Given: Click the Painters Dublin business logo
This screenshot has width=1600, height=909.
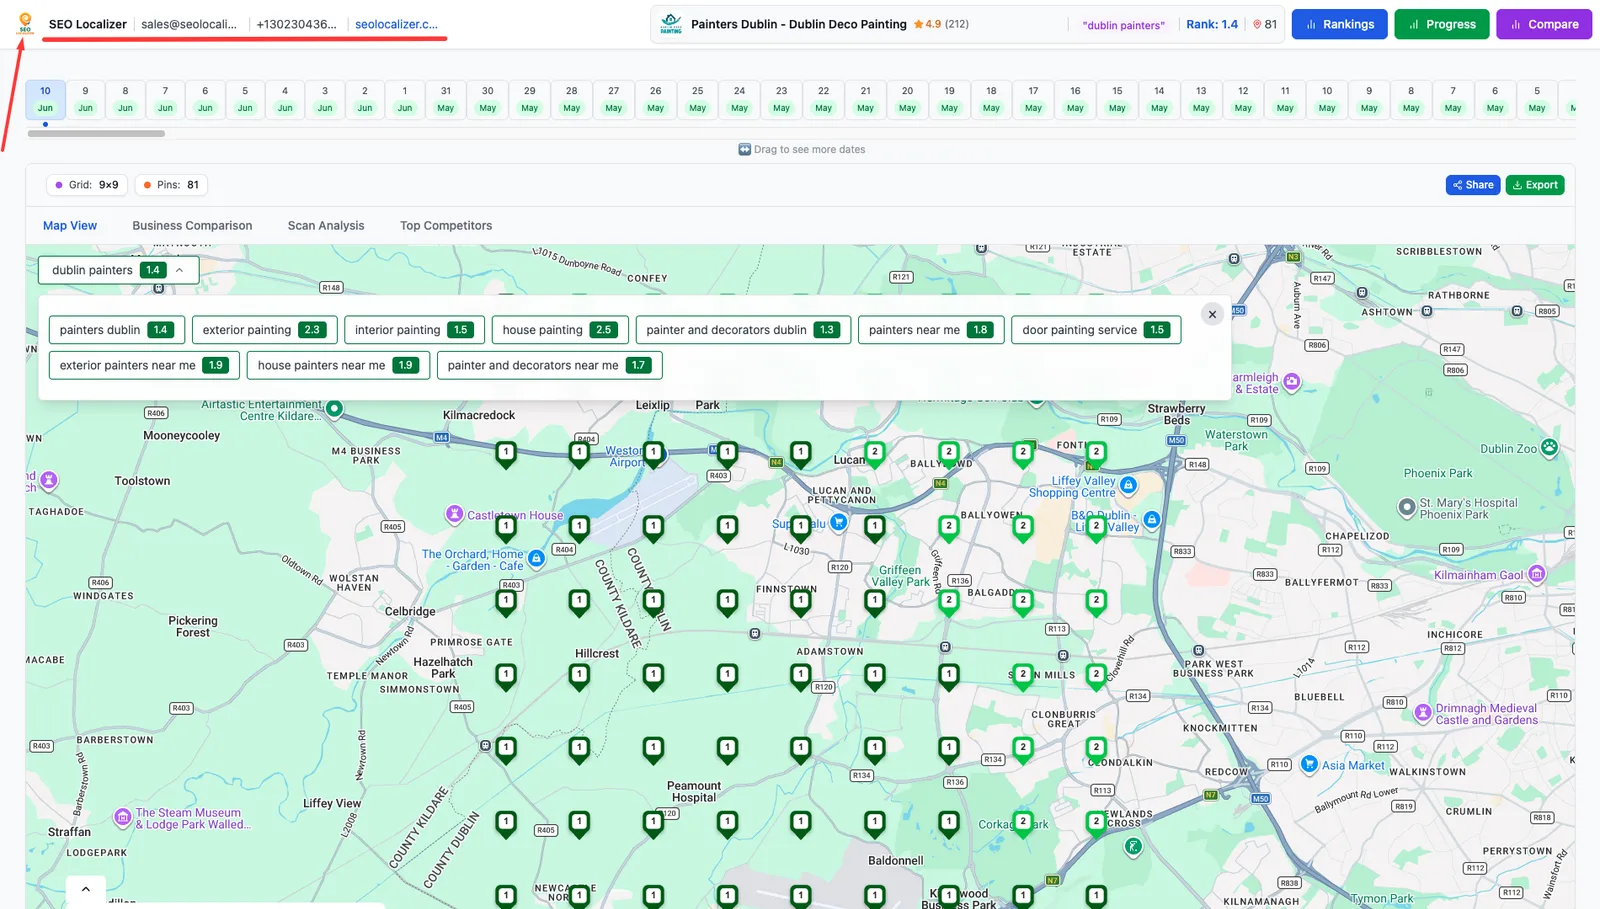Looking at the screenshot, I should 671,24.
